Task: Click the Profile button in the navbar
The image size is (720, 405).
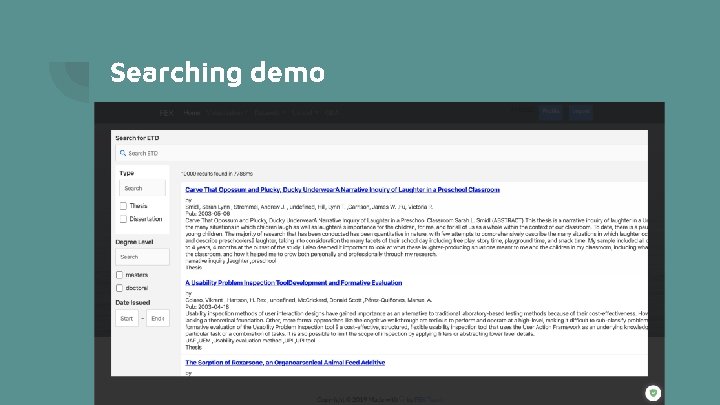Action: point(551,112)
